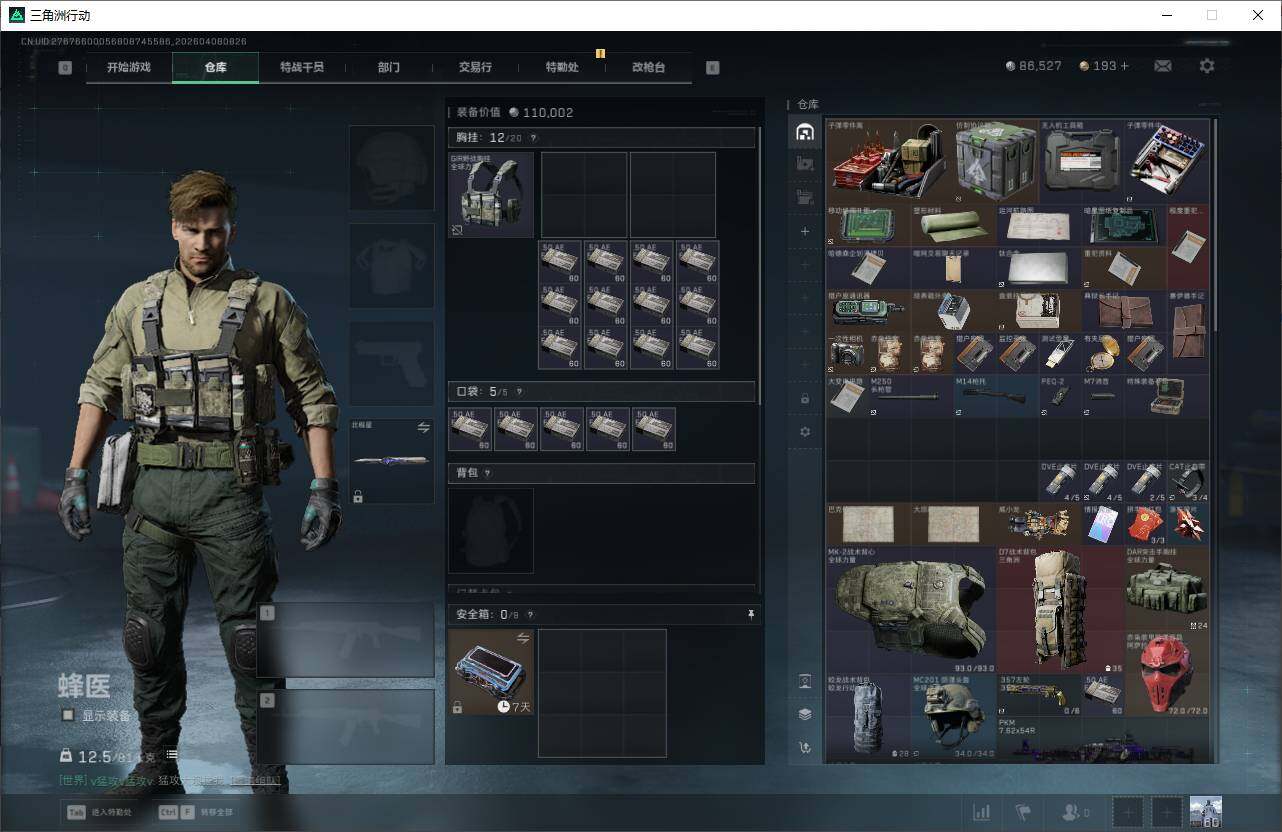Select the brass compass item in warehouse
Image resolution: width=1282 pixels, height=832 pixels.
tap(1103, 354)
